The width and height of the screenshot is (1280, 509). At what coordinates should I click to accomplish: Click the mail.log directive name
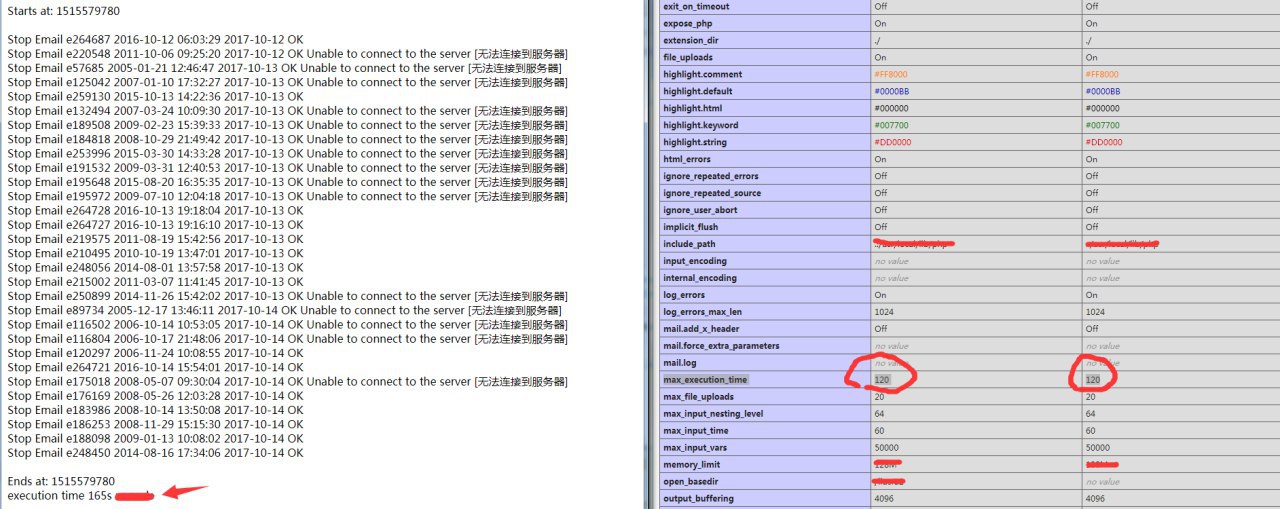coord(679,363)
